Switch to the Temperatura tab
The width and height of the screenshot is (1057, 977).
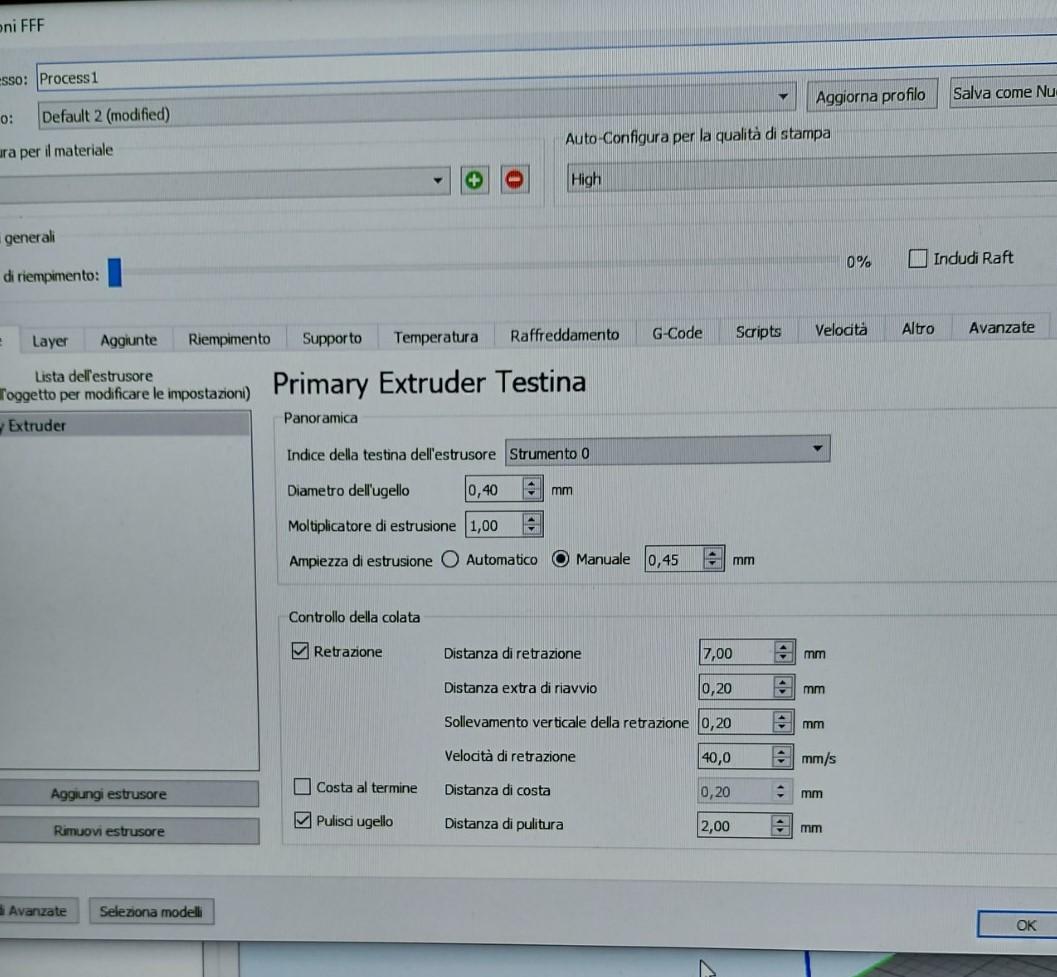tap(435, 337)
